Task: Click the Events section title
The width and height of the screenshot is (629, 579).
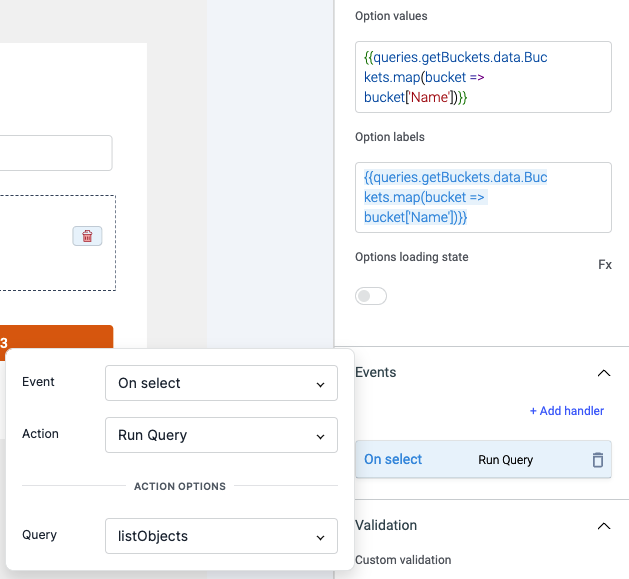Action: point(376,372)
